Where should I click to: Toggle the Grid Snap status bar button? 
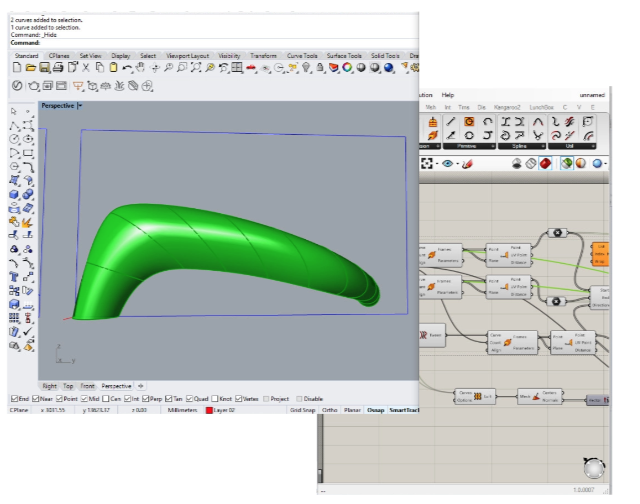tap(302, 410)
